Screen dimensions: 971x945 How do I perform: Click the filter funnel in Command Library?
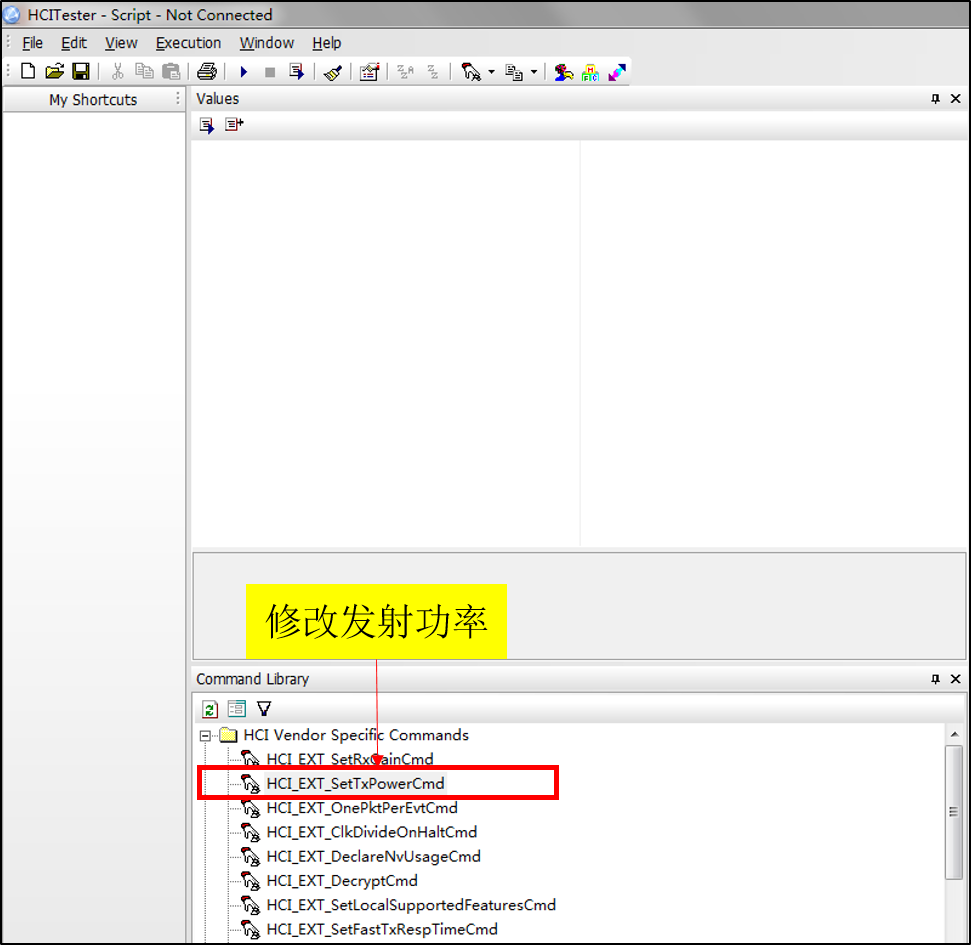coord(264,708)
